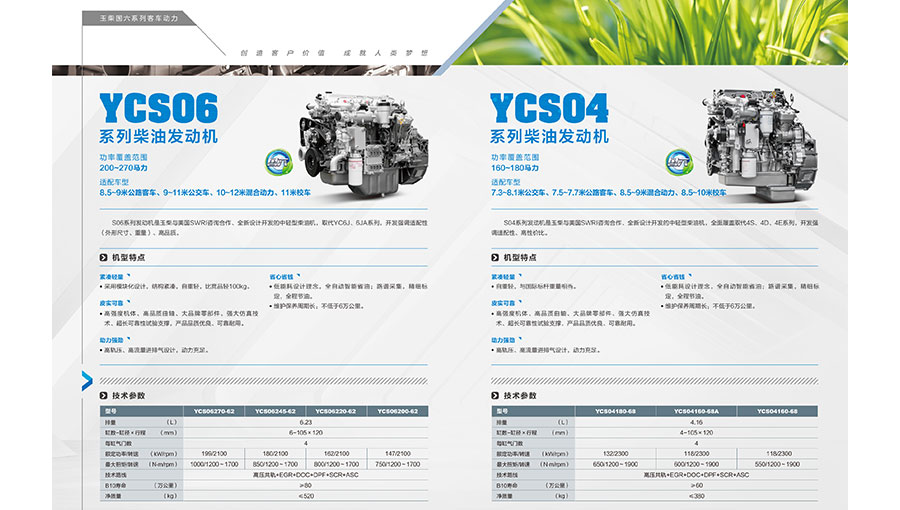Click 系列柴油发动机 under the YCS04 title
The height and width of the screenshot is (510, 900).
click(x=549, y=137)
